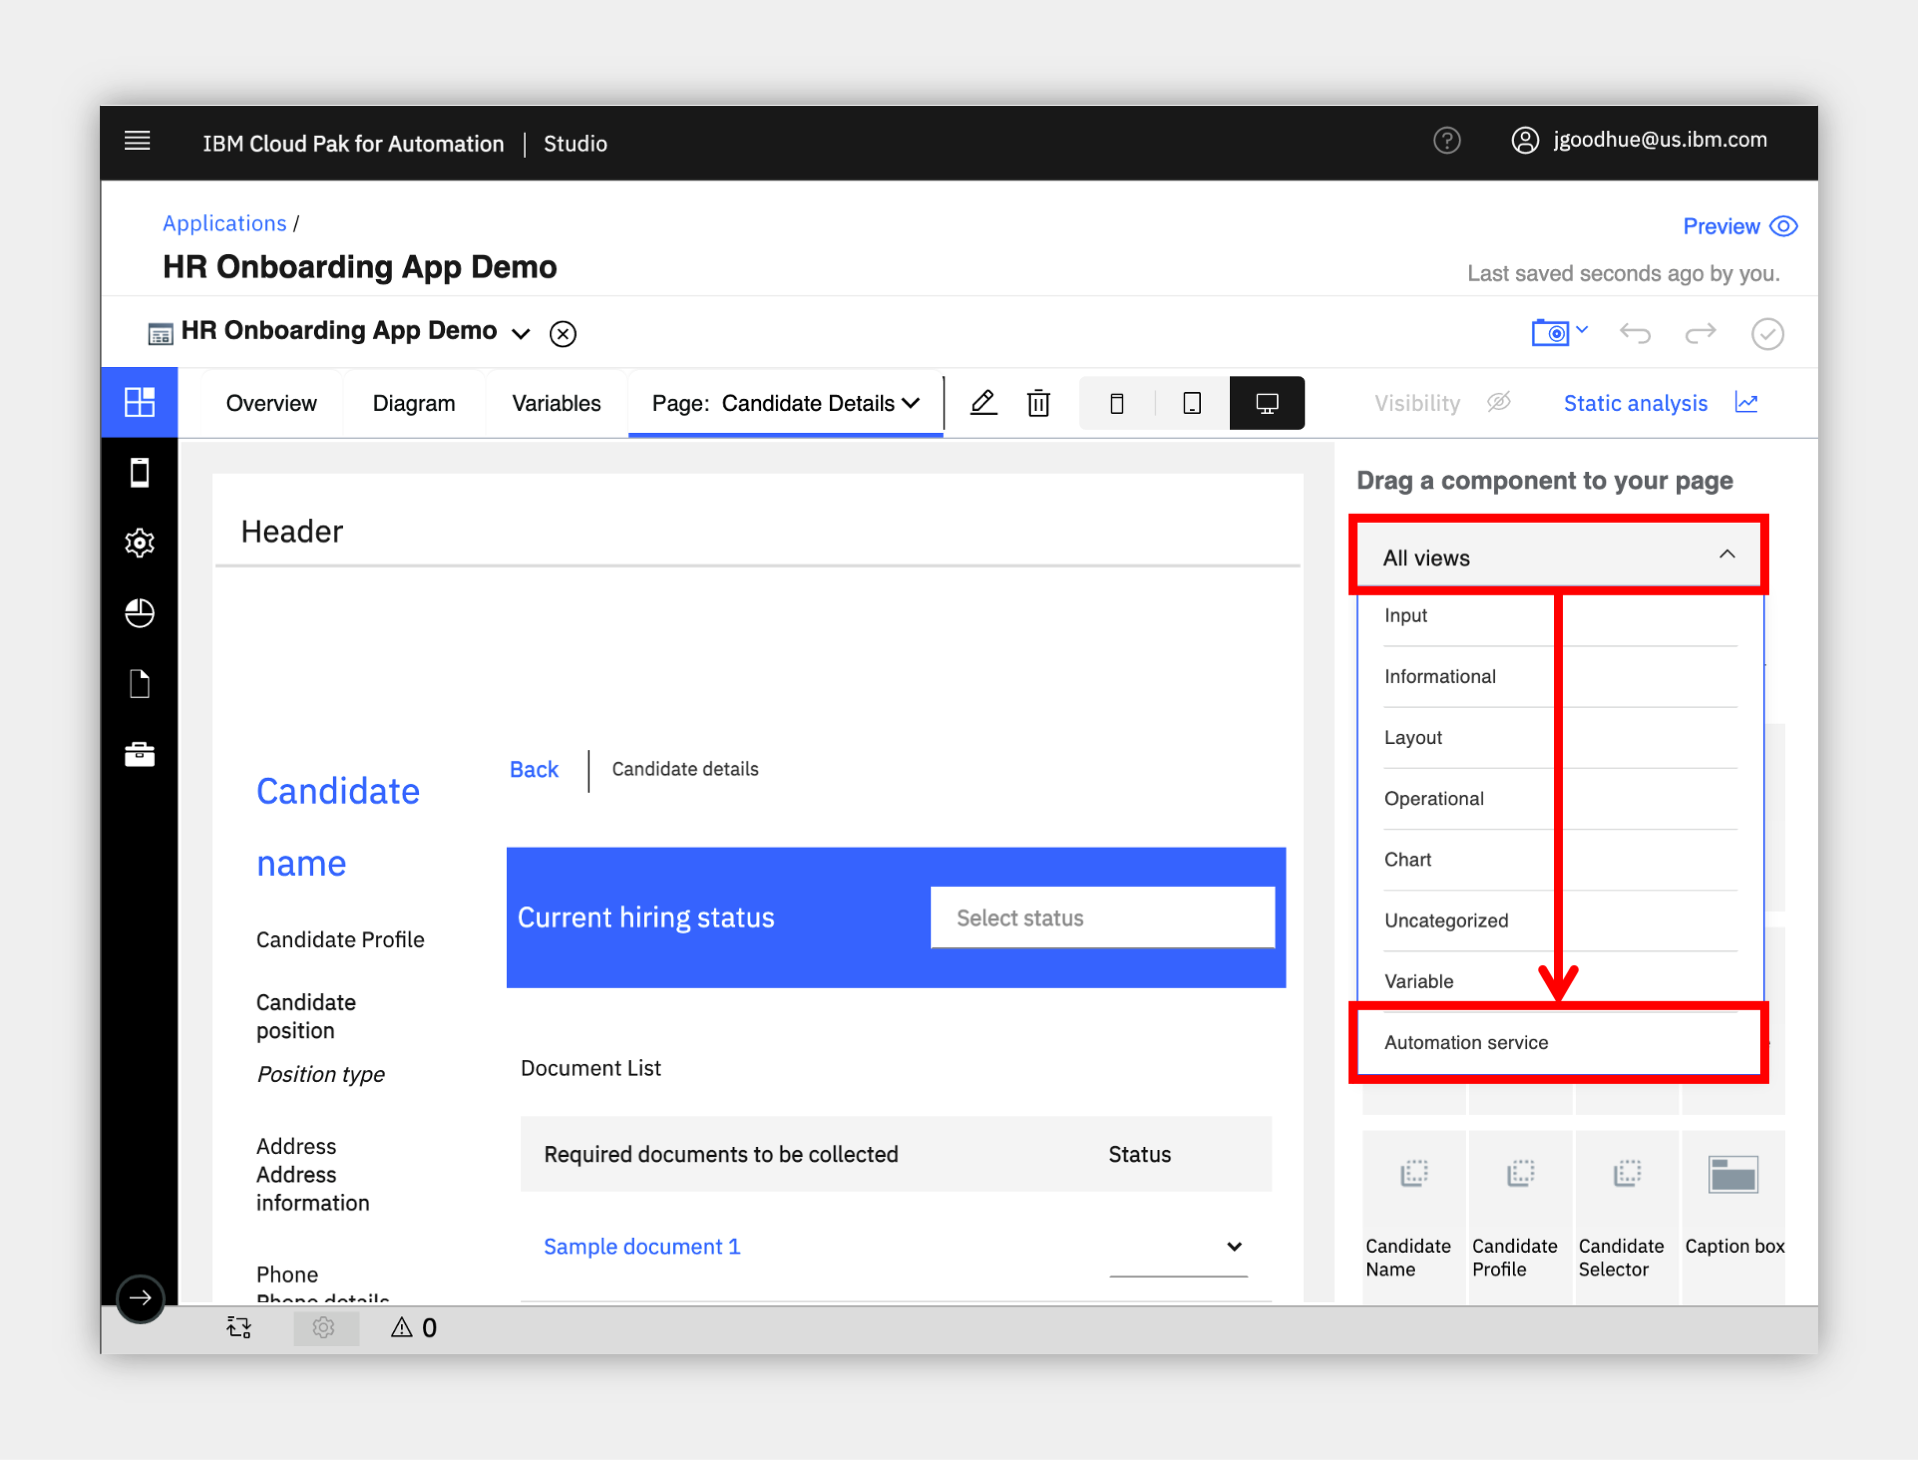Click the Preview link text
The height and width of the screenshot is (1460, 1918).
pyautogui.click(x=1721, y=226)
